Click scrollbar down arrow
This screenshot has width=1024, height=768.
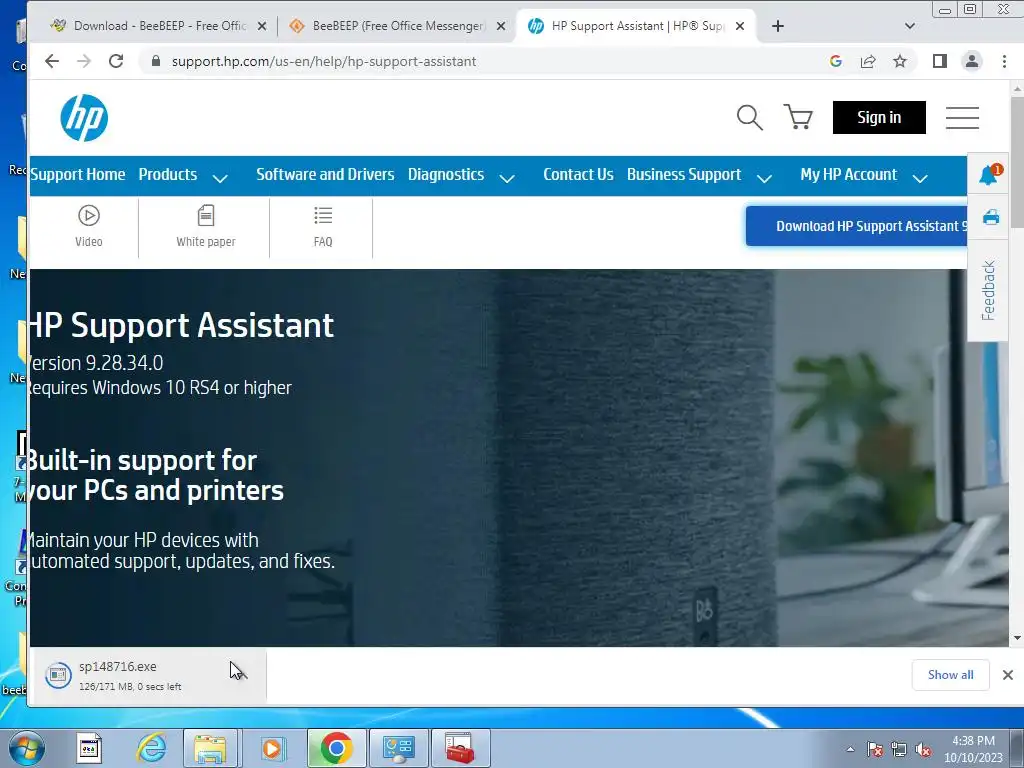[x=1017, y=638]
